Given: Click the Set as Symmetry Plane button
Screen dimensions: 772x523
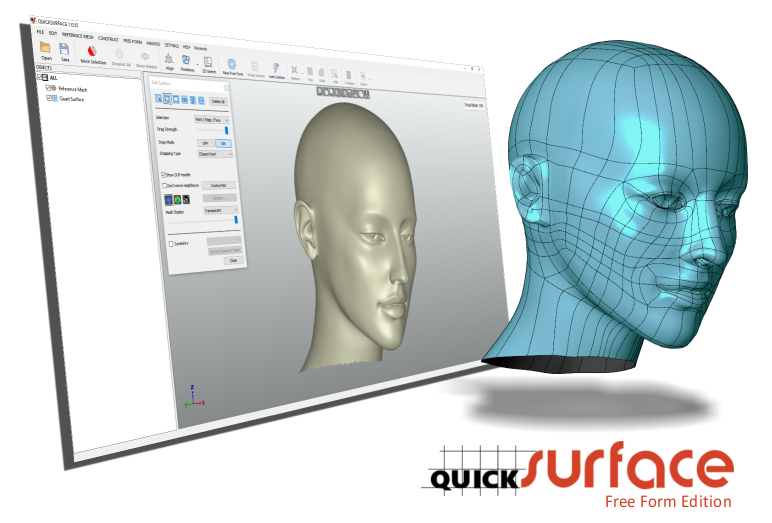Looking at the screenshot, I should tap(225, 251).
